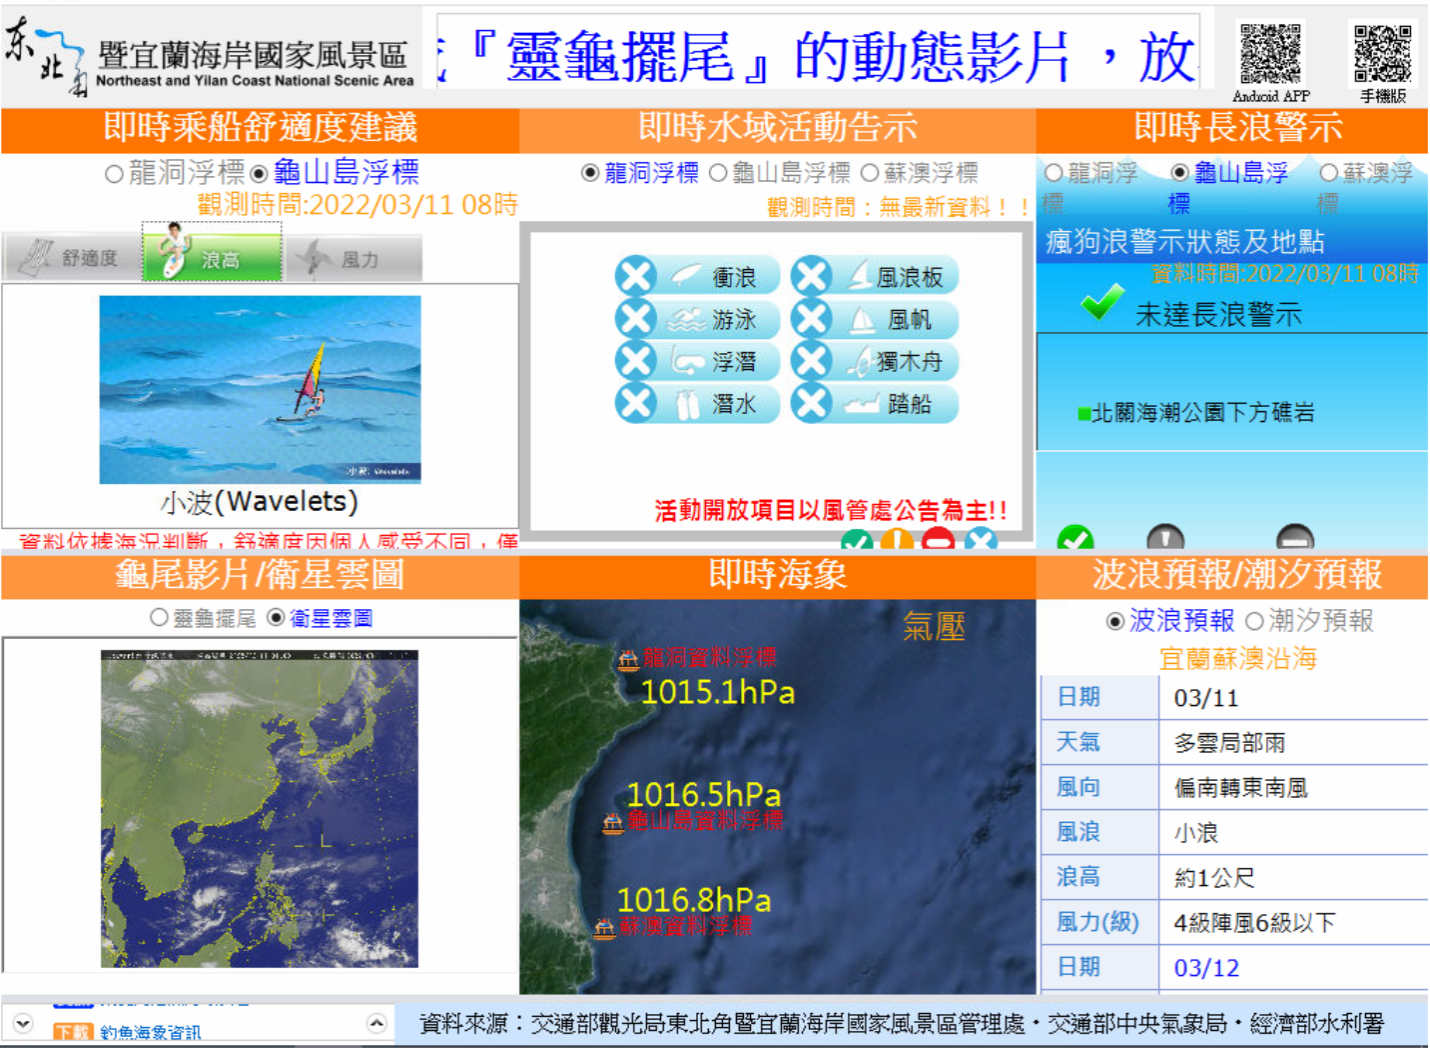Viewport: 1430px width, 1048px height.
Task: Select the 波浪預報 wave forecast radio
Action: click(x=1115, y=622)
